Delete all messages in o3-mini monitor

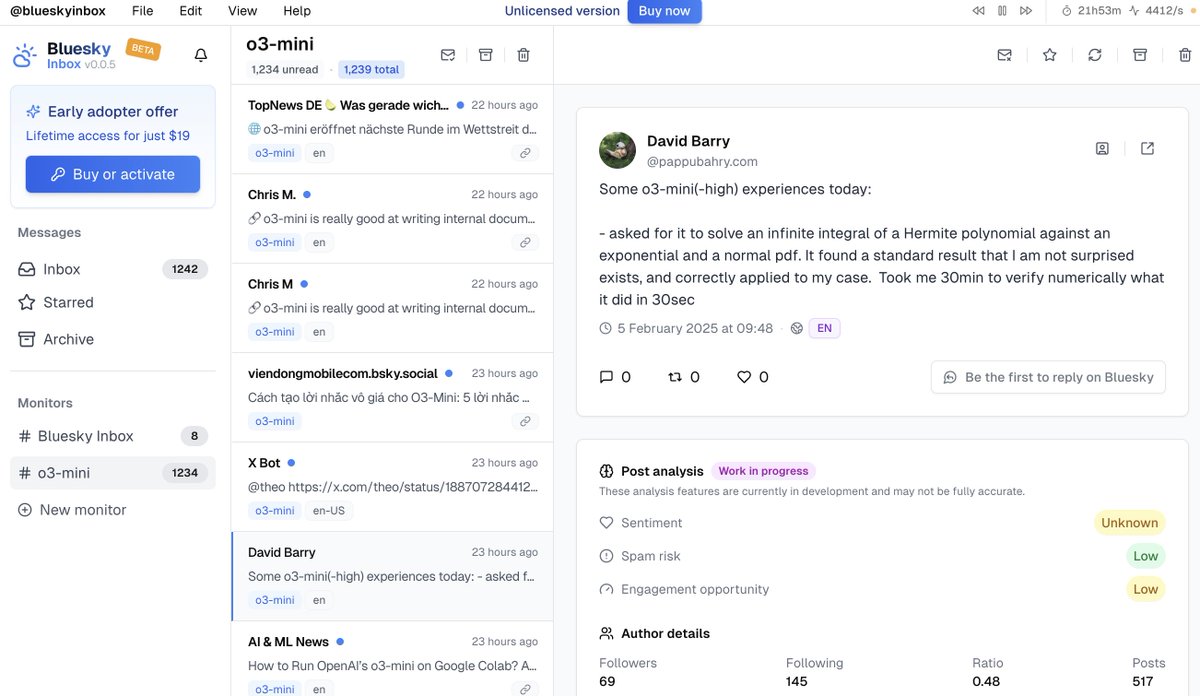[523, 55]
